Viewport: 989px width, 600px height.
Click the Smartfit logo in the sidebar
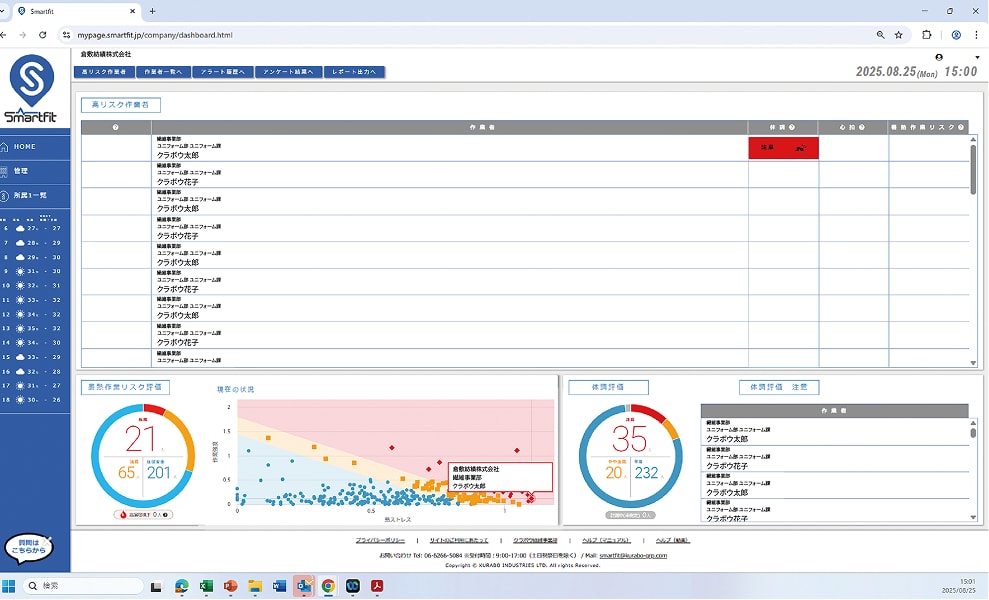[x=31, y=90]
